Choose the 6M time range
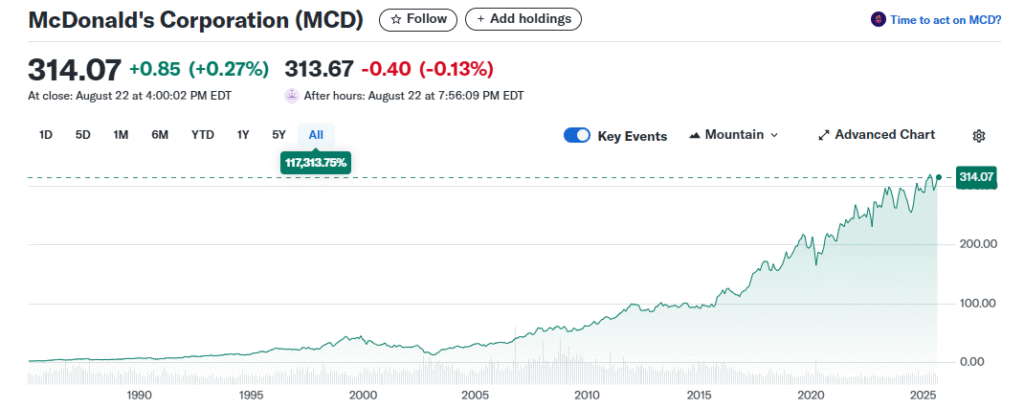The height and width of the screenshot is (408, 1024). coord(160,135)
